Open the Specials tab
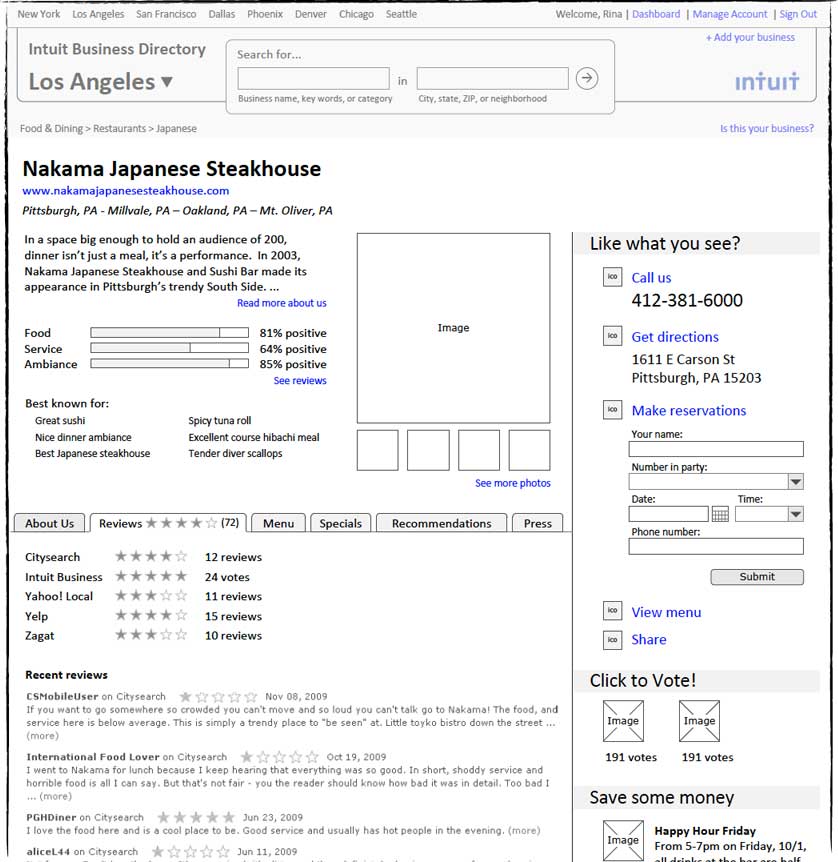The width and height of the screenshot is (838, 862). pyautogui.click(x=340, y=523)
